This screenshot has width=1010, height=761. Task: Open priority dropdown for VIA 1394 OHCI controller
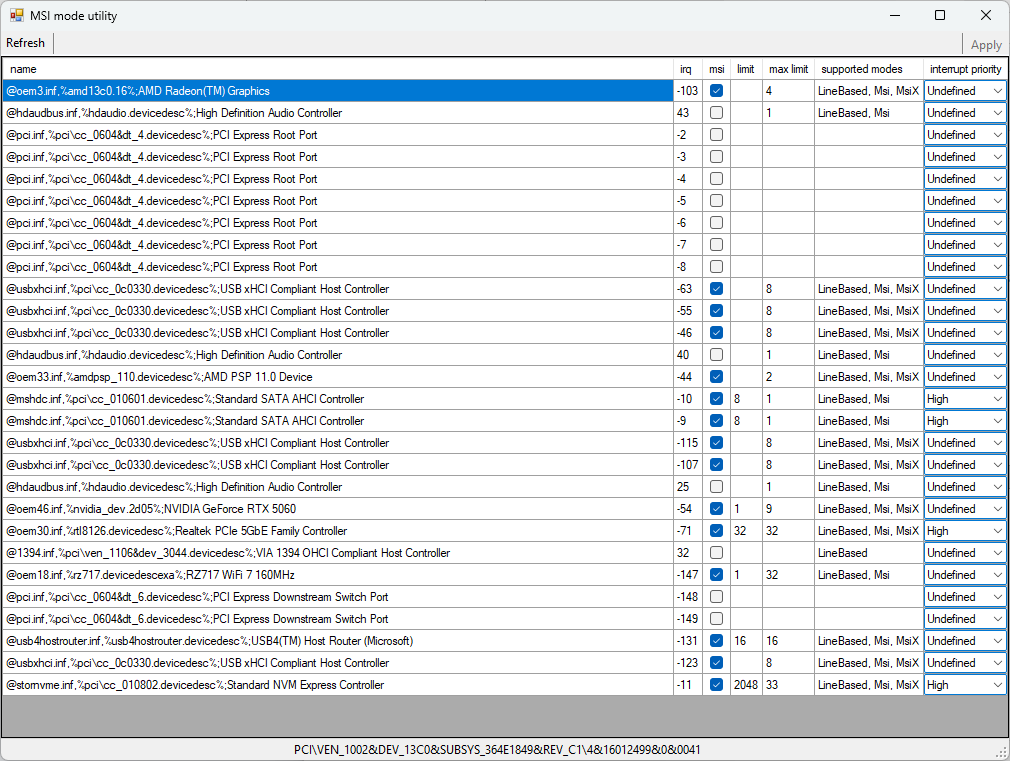pos(965,553)
